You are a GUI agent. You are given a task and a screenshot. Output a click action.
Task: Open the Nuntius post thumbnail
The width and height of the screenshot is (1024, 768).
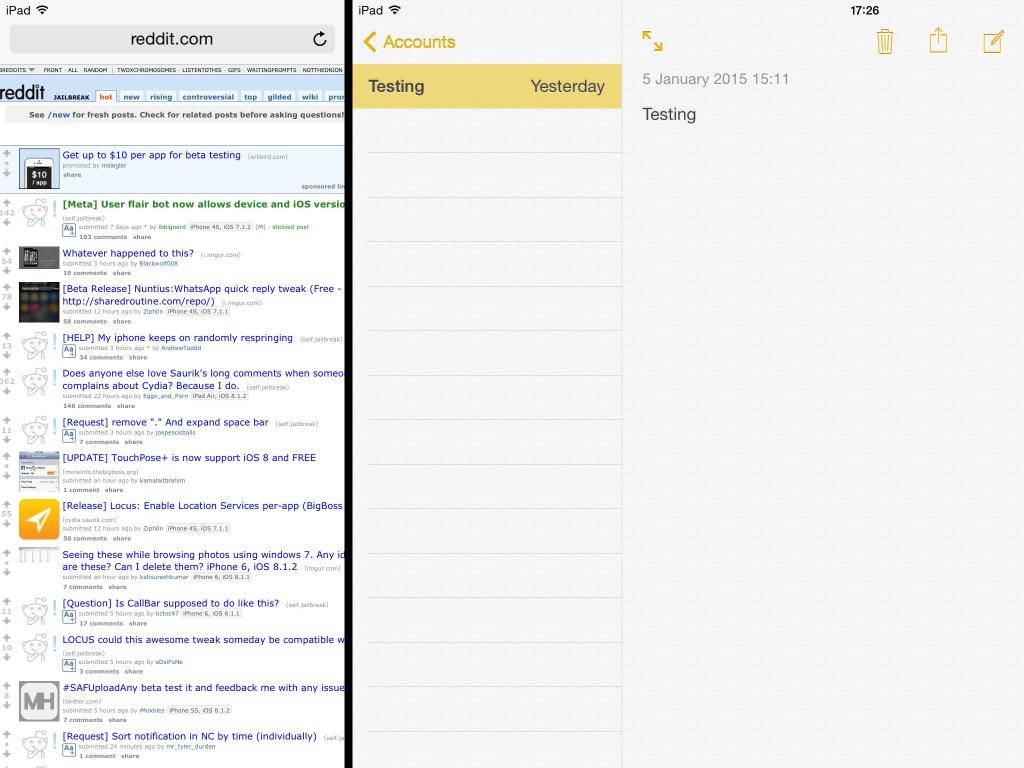pos(39,302)
